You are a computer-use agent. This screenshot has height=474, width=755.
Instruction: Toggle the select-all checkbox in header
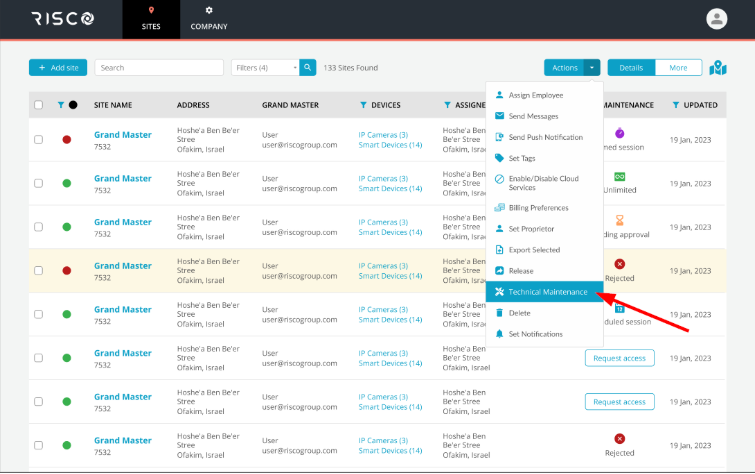click(x=39, y=105)
